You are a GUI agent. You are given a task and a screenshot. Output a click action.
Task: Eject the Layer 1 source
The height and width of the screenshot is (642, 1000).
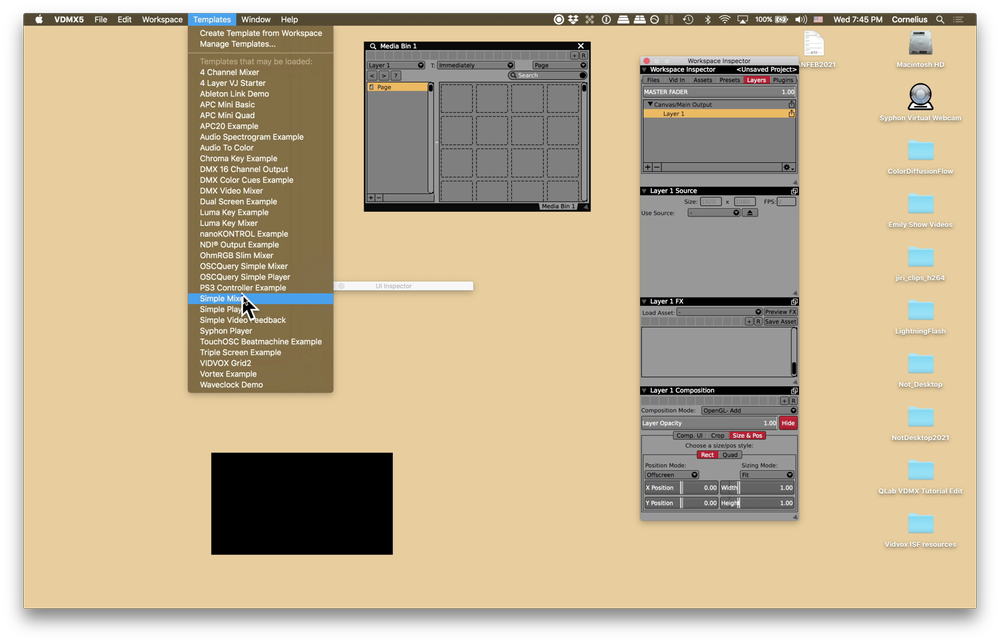[x=750, y=212]
